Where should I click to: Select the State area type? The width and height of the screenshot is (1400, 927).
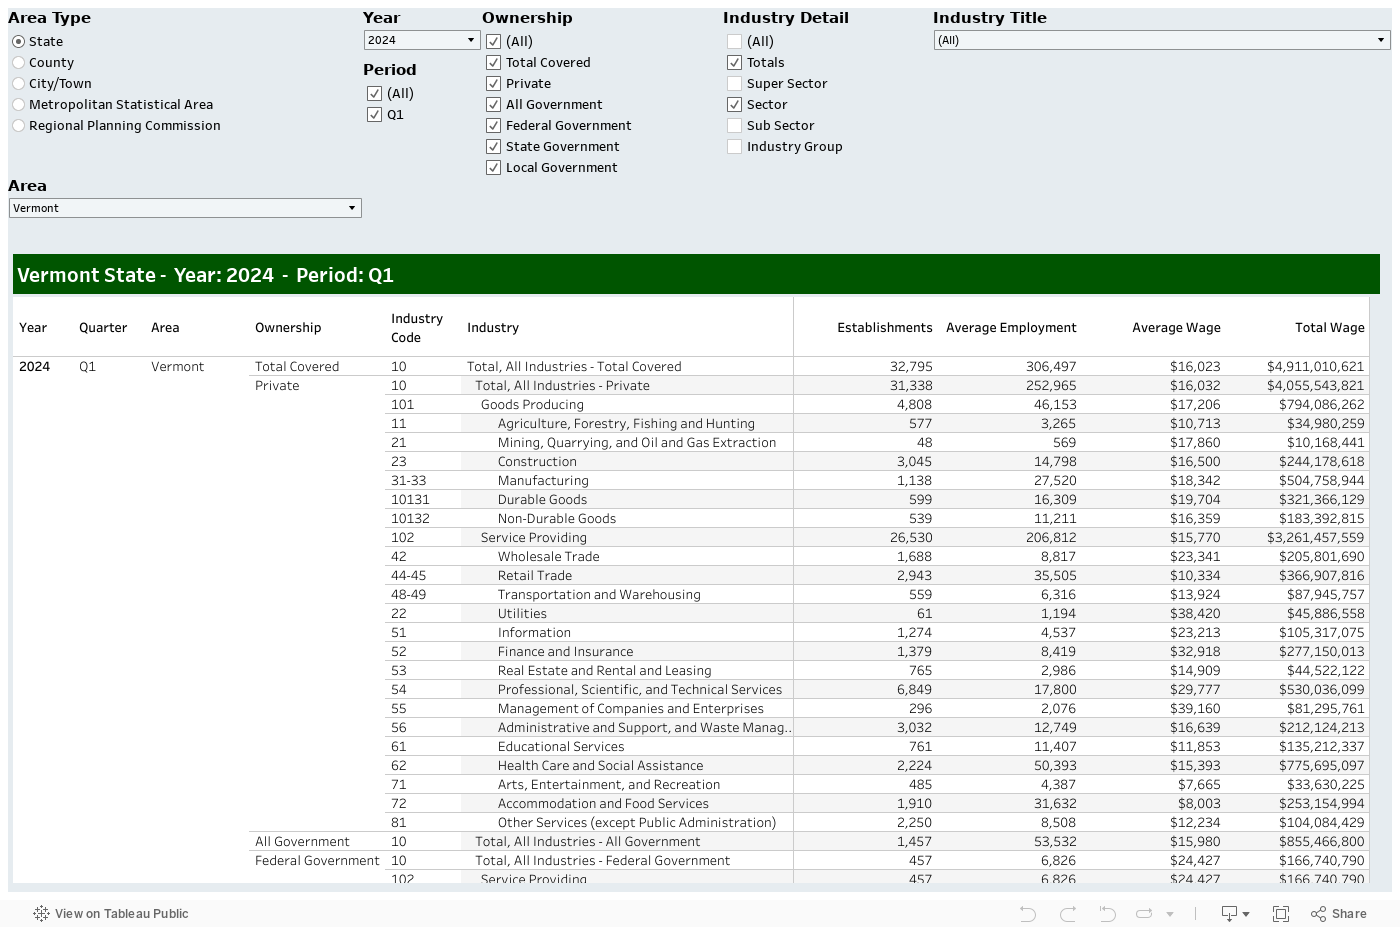coord(19,41)
